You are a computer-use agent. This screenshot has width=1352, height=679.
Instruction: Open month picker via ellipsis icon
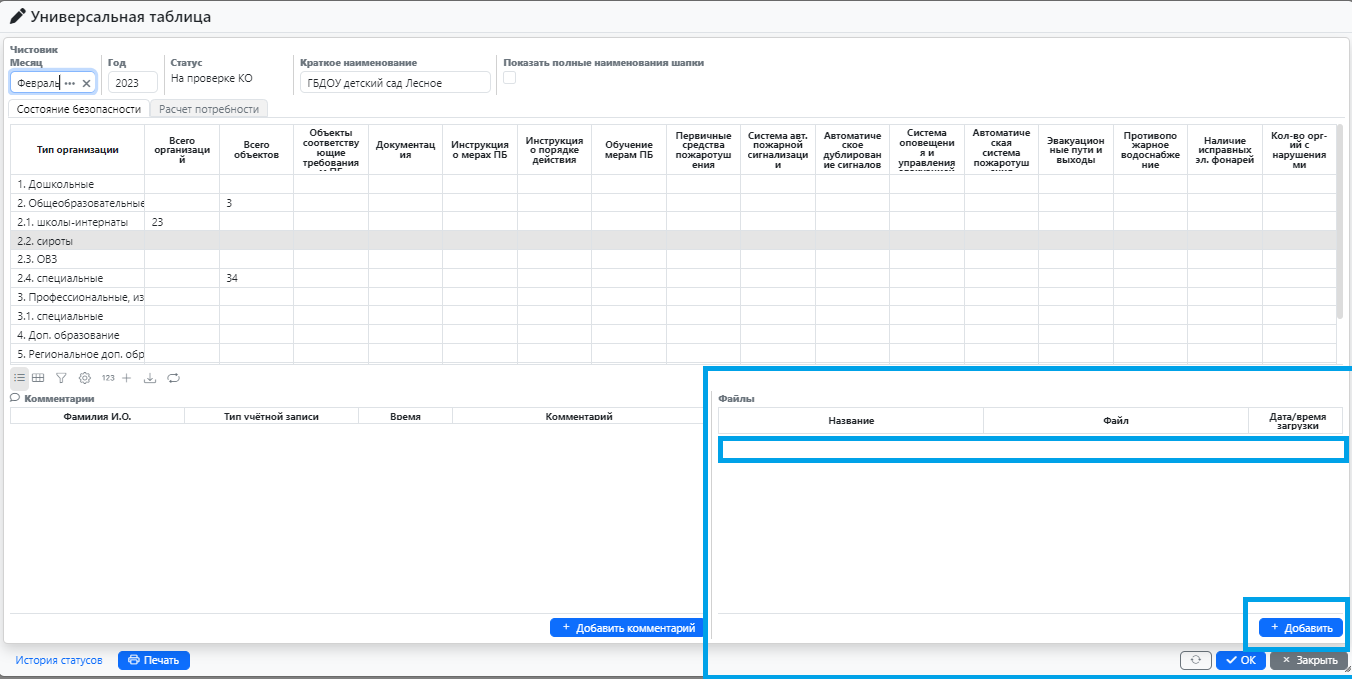(x=70, y=83)
